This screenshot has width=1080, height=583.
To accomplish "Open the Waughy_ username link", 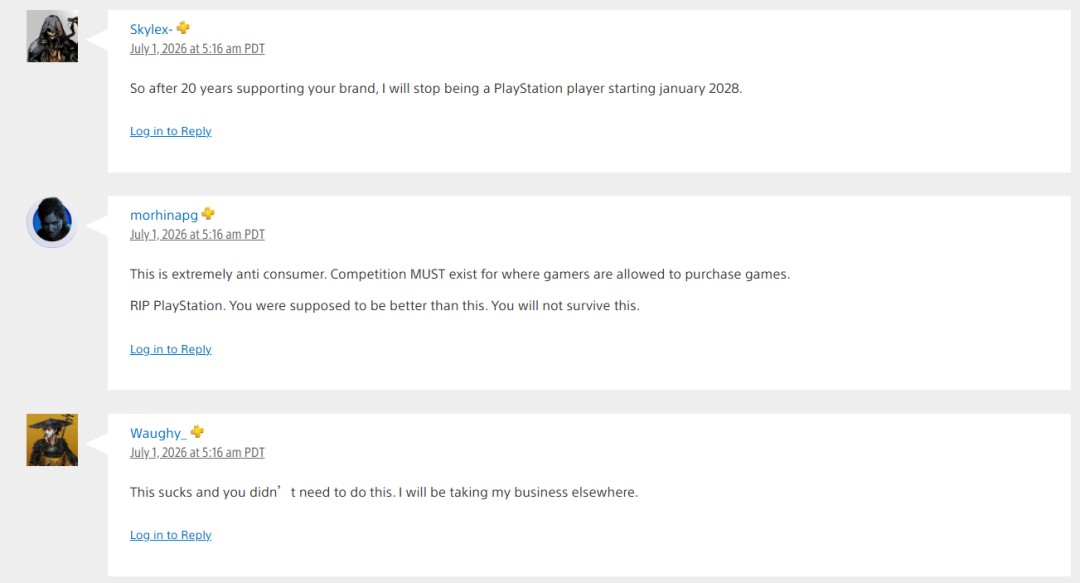I will coord(158,433).
